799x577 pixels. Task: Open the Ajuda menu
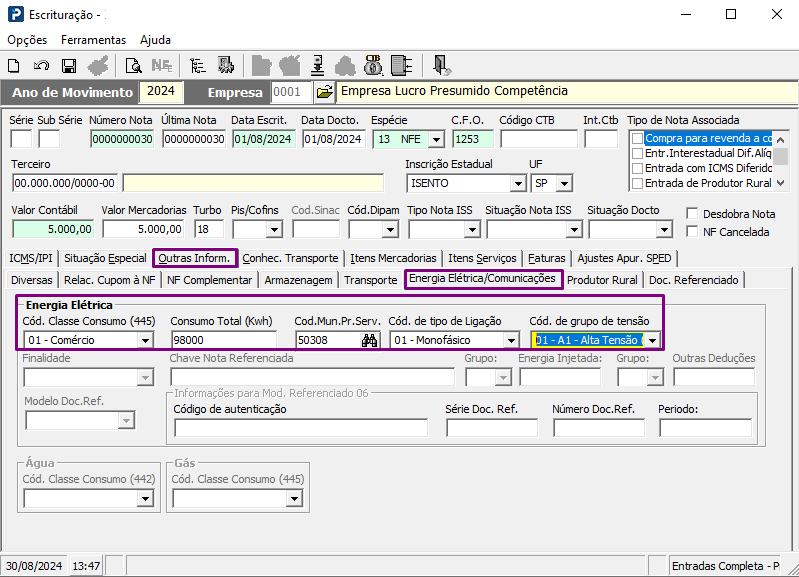[155, 40]
